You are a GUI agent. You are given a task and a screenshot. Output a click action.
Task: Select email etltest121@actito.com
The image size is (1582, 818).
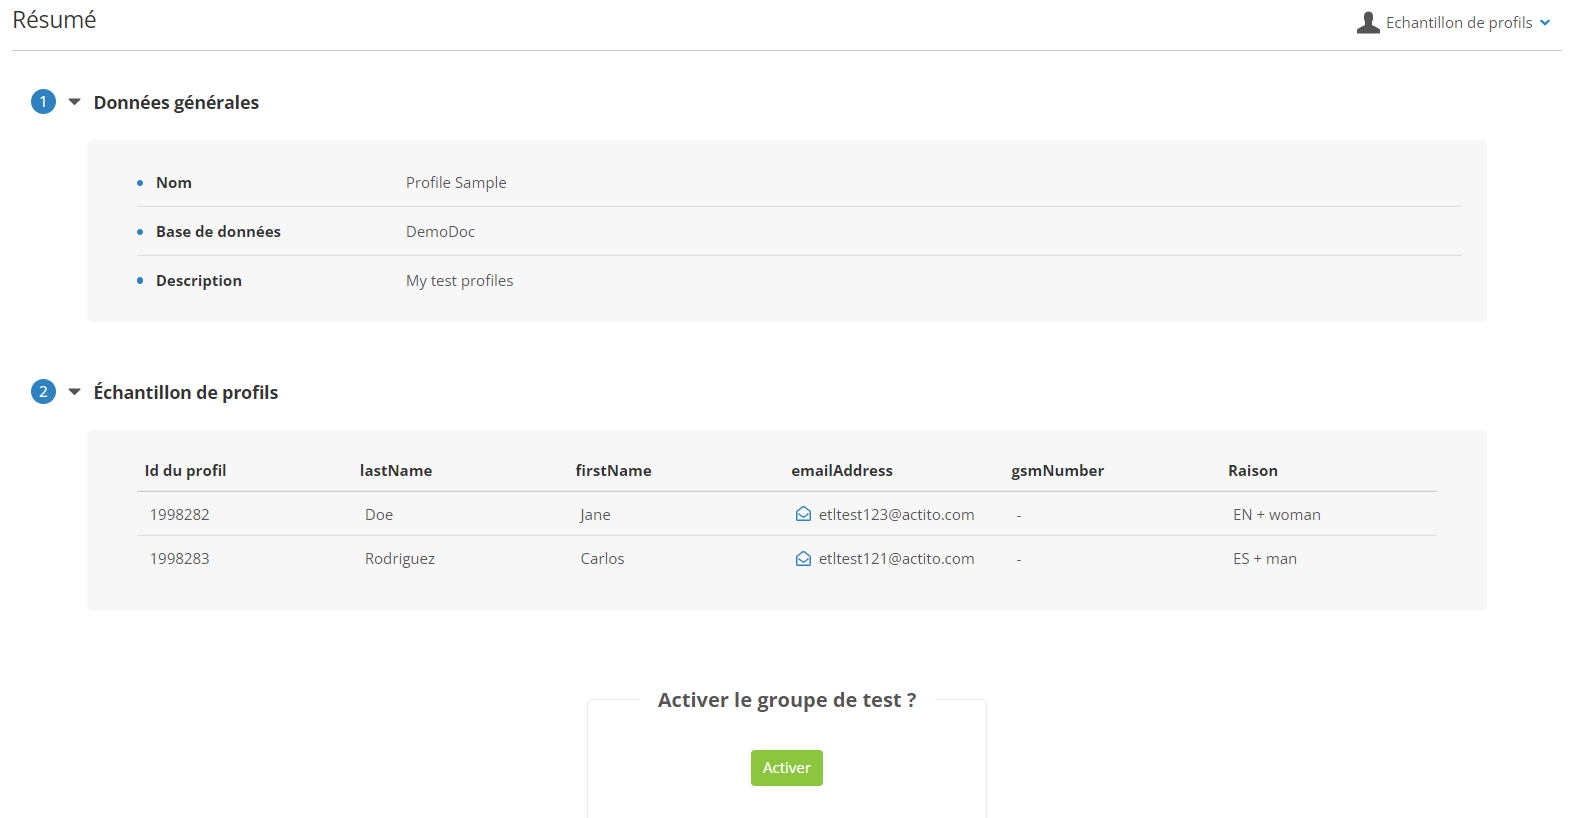pyautogui.click(x=896, y=559)
